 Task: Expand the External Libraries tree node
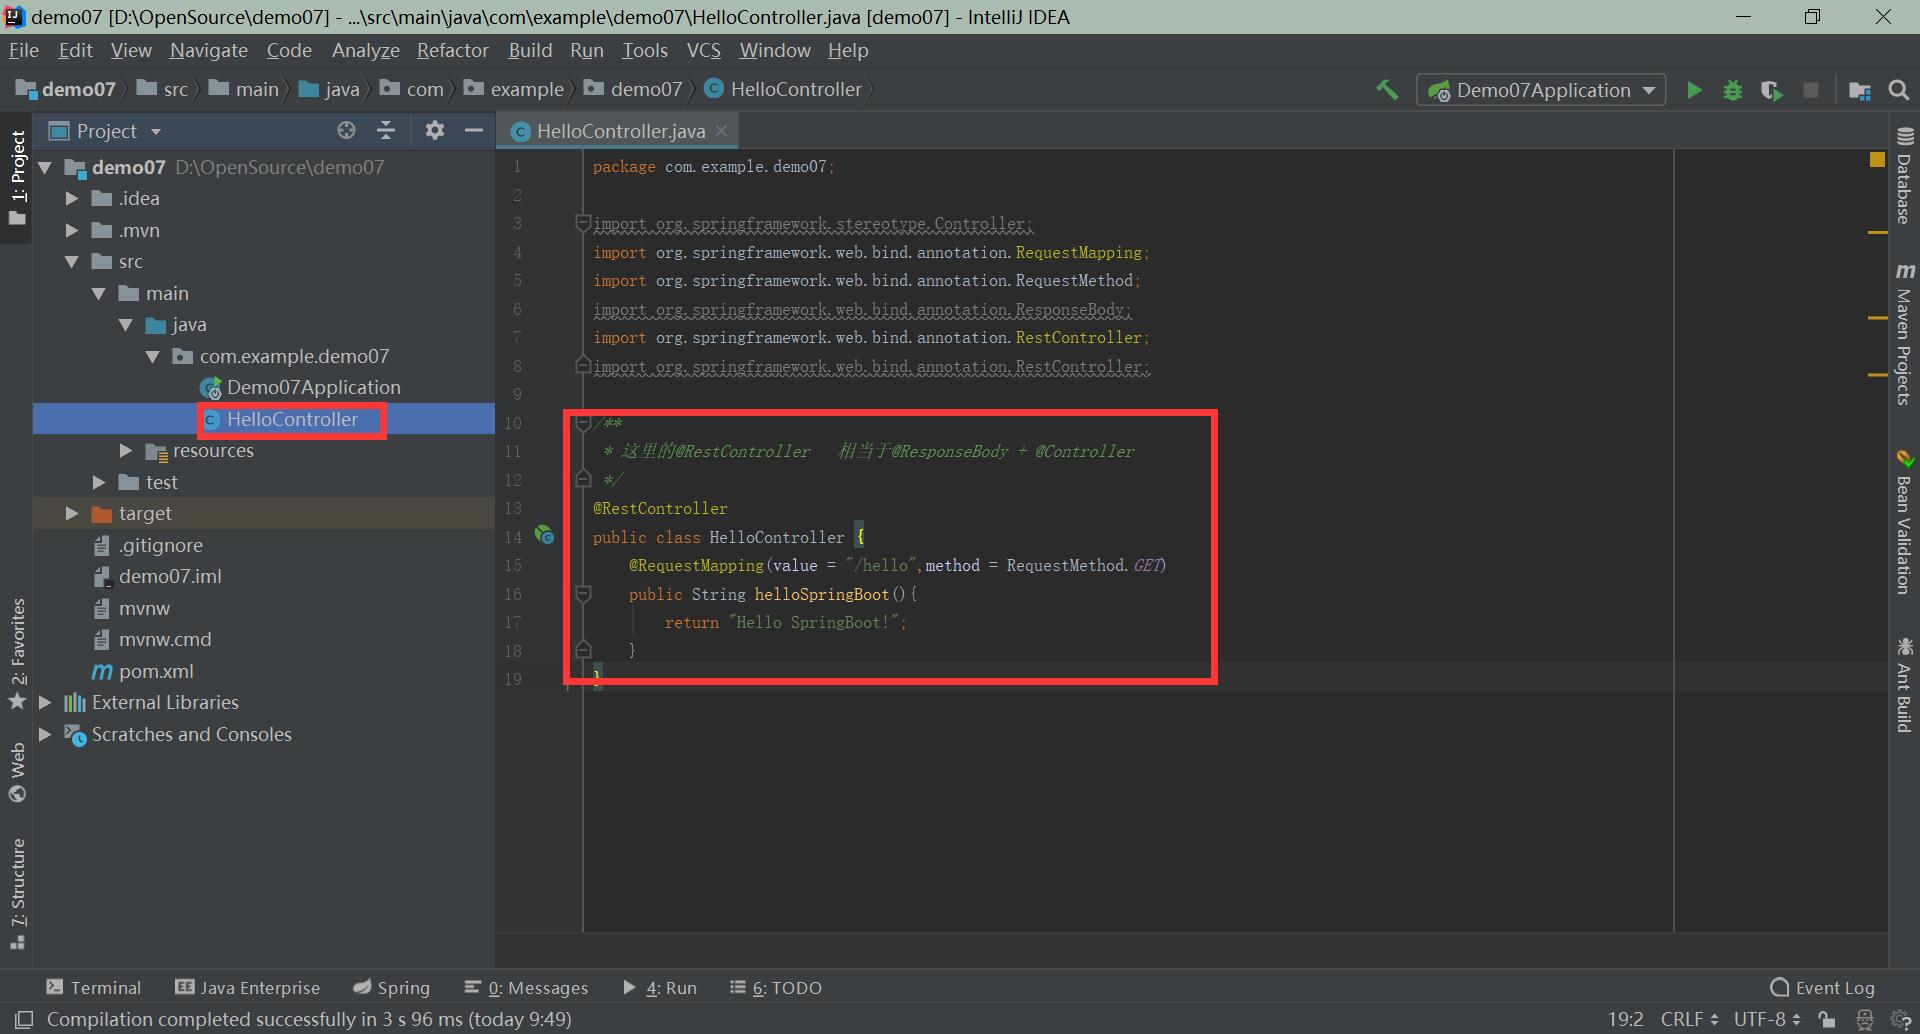pos(44,702)
